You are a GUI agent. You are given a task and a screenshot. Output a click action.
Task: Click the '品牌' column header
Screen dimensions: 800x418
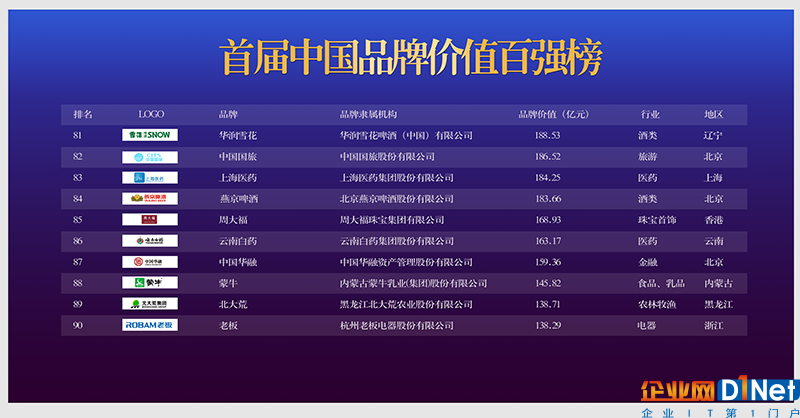coord(228,114)
